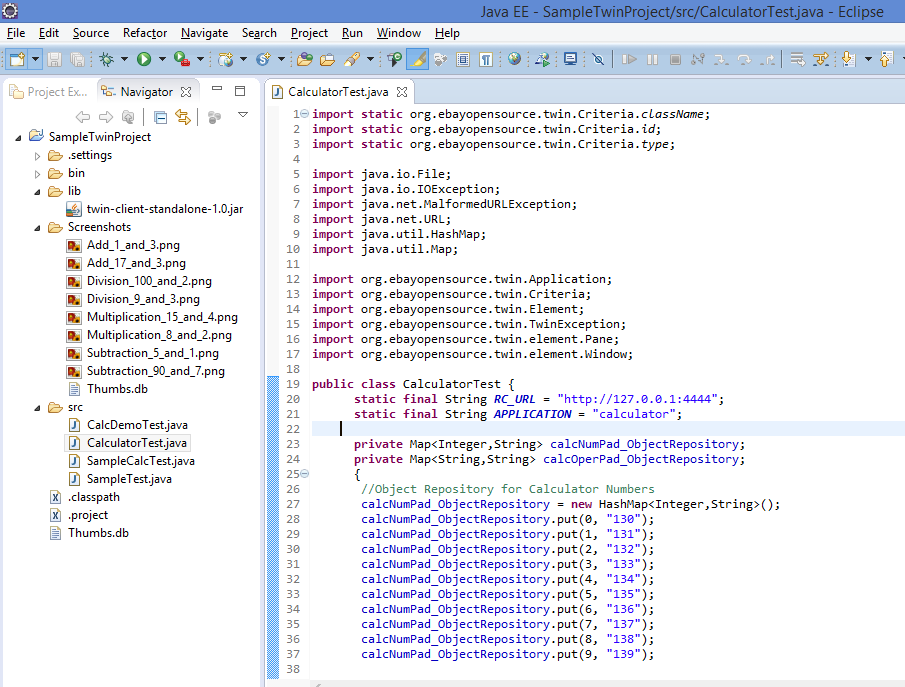Viewport: 905px width, 687px height.
Task: Collapse the Screenshots folder
Action: click(37, 227)
